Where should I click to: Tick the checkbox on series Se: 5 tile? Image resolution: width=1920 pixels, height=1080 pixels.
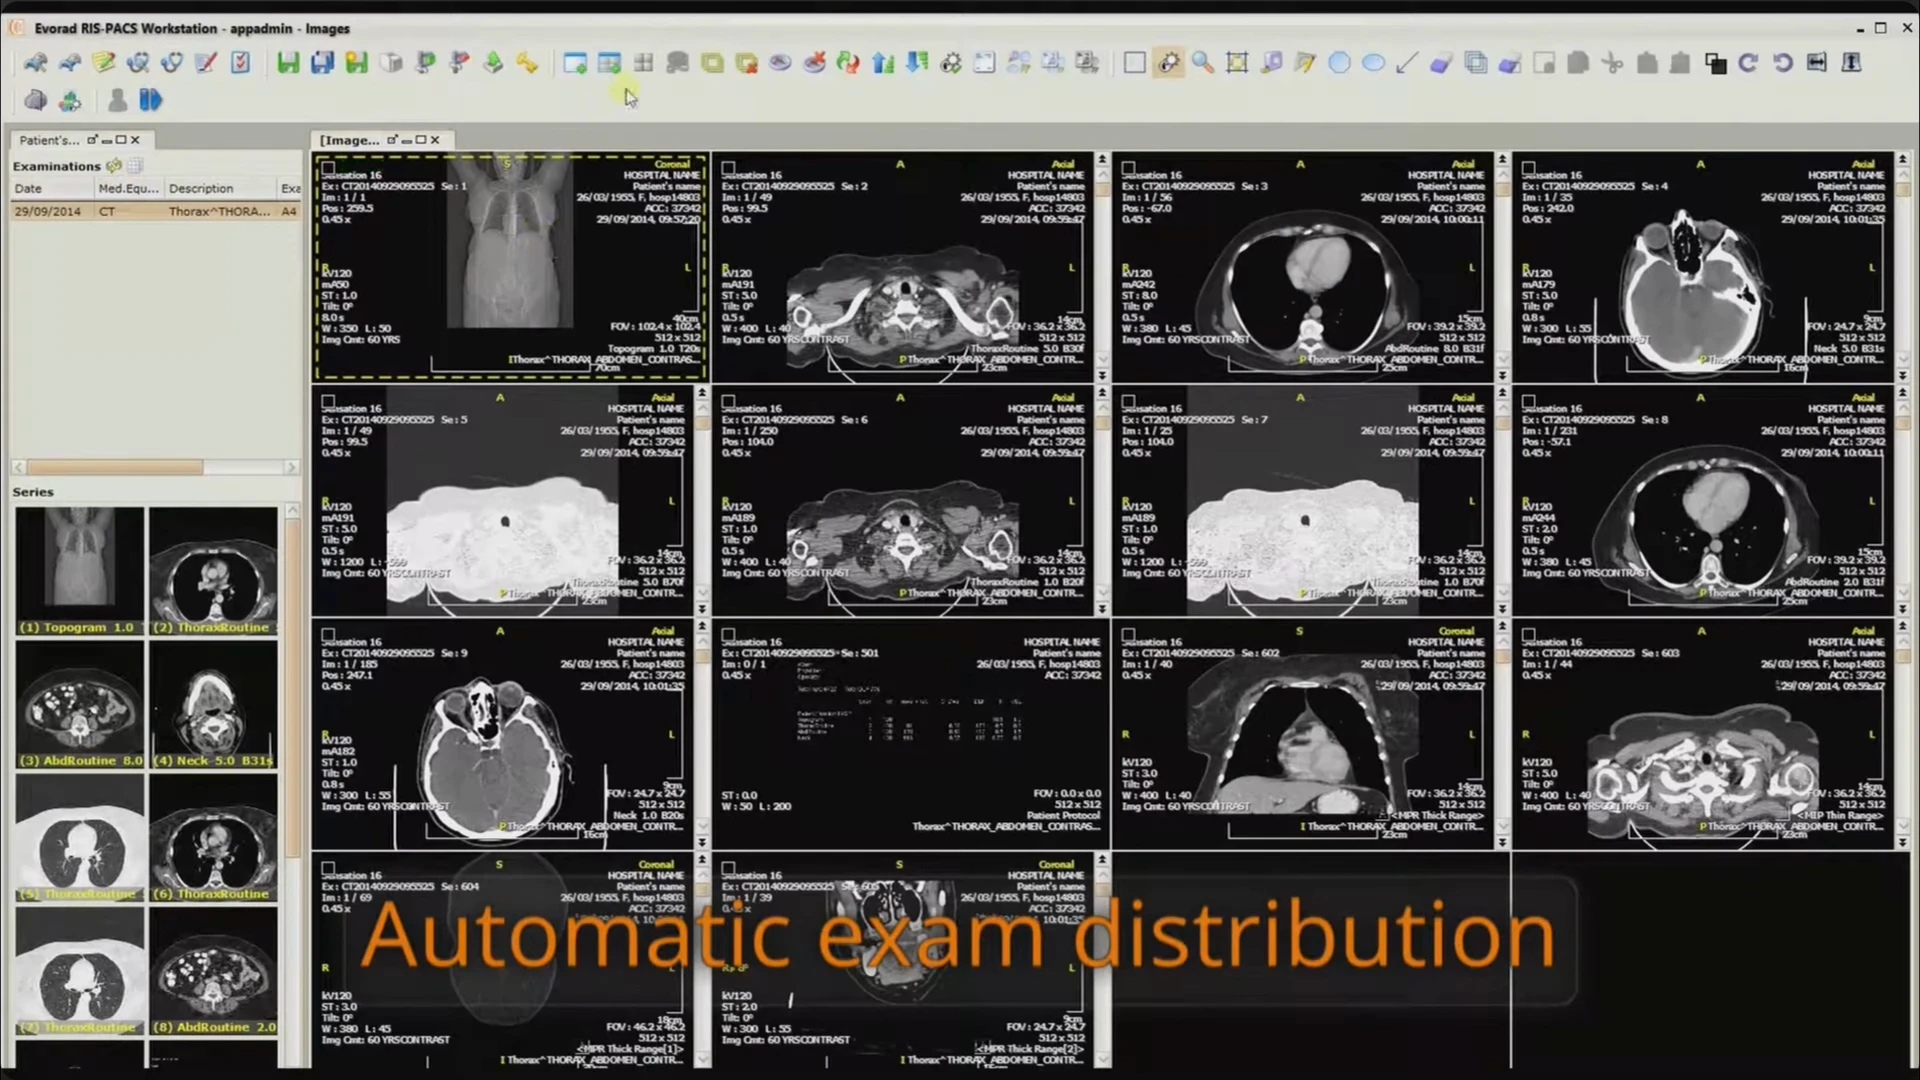pyautogui.click(x=329, y=402)
